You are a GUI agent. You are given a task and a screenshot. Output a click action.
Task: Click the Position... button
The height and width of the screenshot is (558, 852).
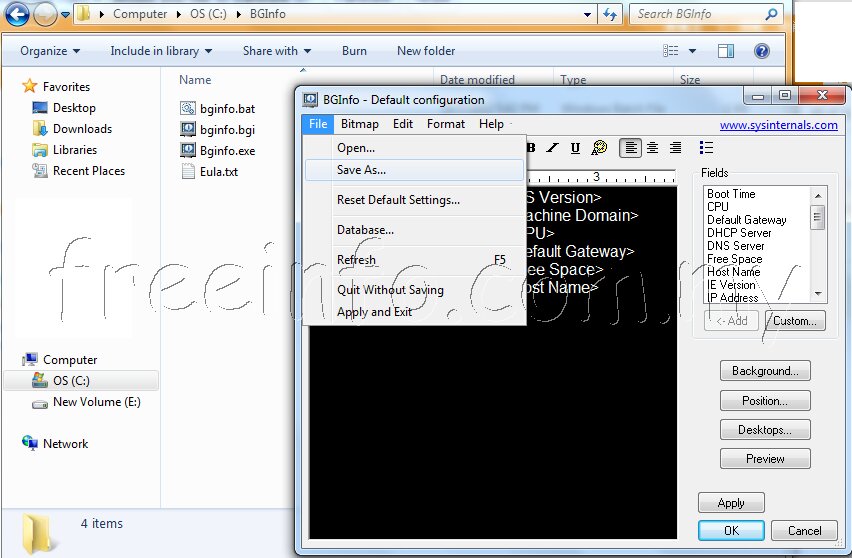coord(765,401)
